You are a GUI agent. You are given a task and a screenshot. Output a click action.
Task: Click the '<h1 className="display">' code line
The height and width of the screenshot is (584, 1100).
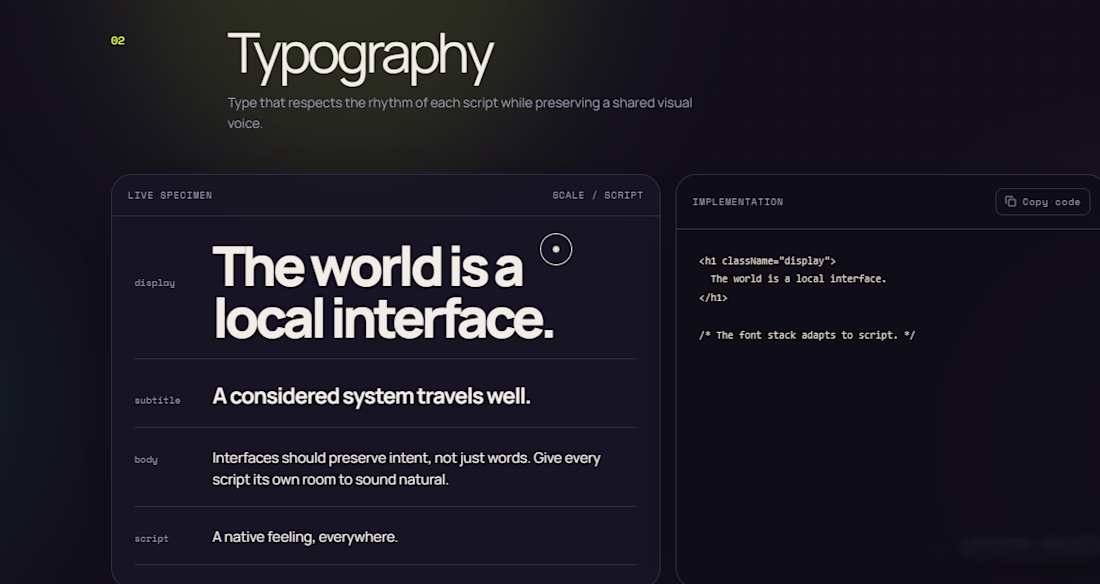(x=767, y=261)
